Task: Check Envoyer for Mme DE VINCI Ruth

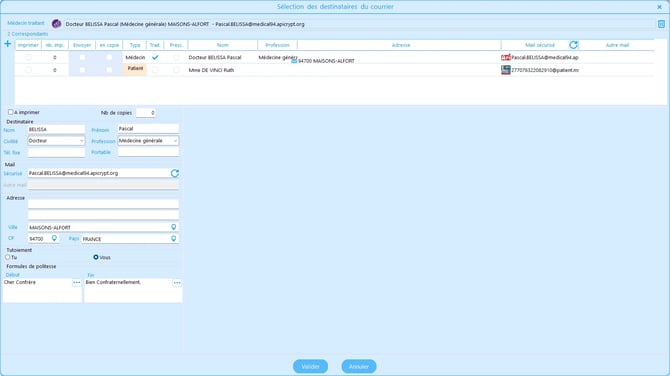Action: click(82, 70)
